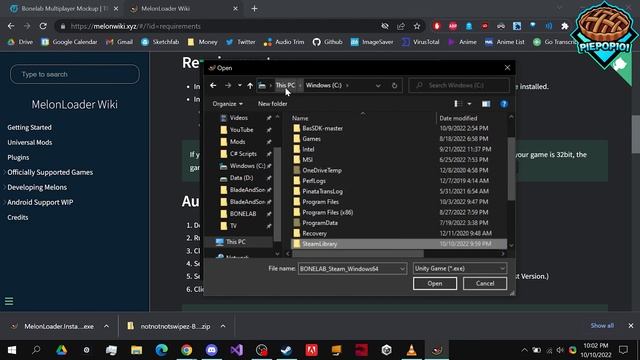Click the wiki Type to search box
The image size is (640, 360).
tap(75, 74)
